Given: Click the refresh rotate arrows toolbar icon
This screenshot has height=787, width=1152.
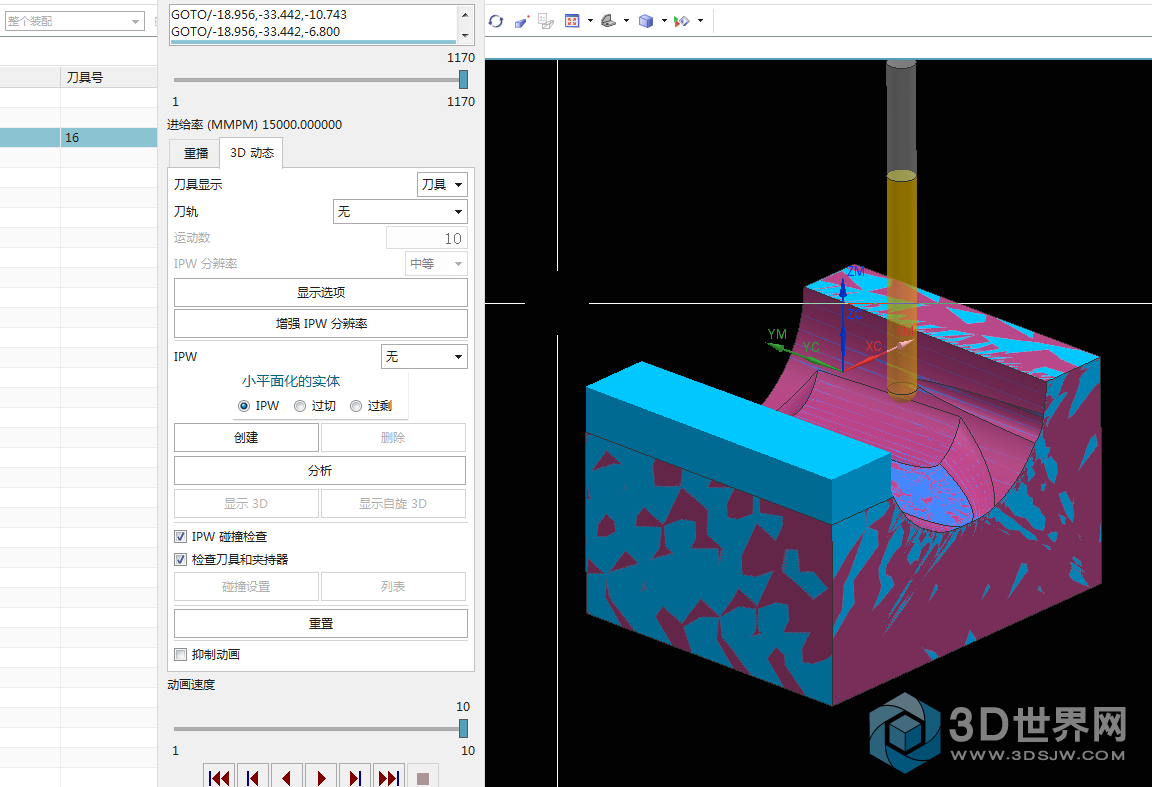Looking at the screenshot, I should point(496,21).
